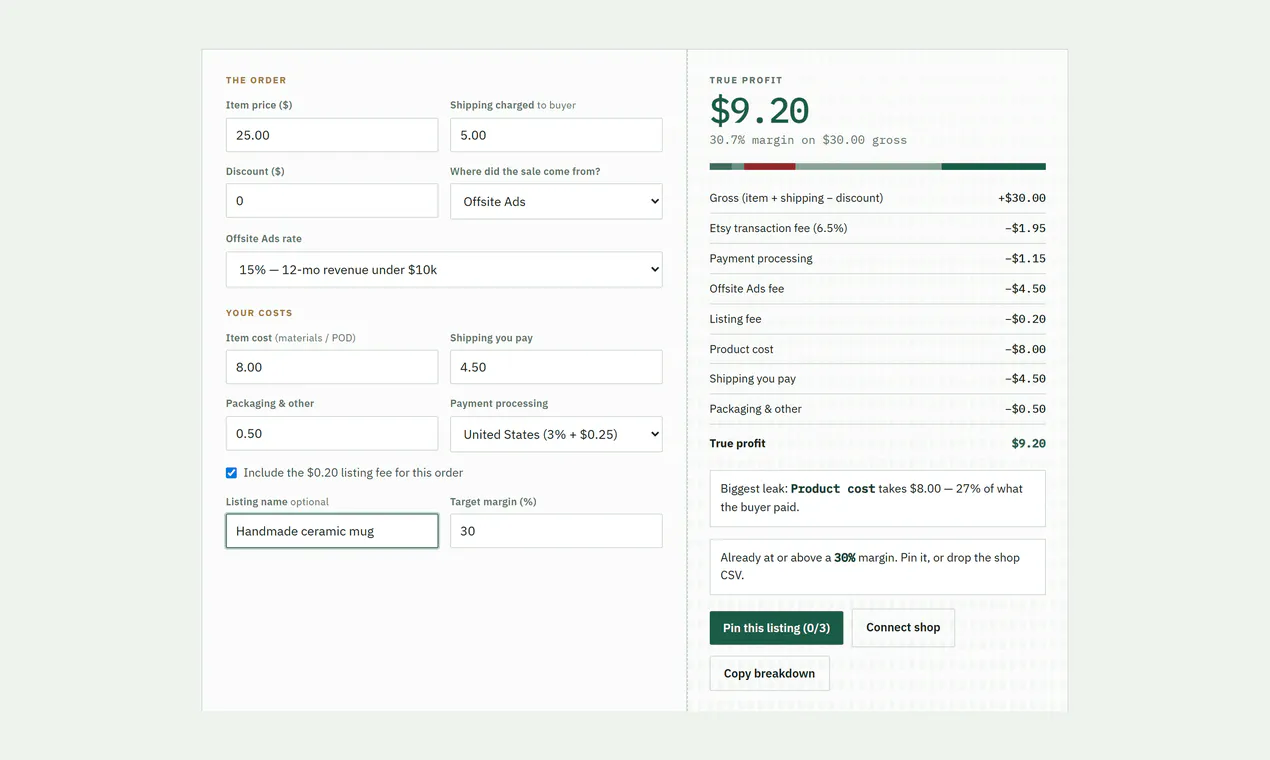Select the Discount input field
This screenshot has height=760, width=1270.
click(x=332, y=201)
